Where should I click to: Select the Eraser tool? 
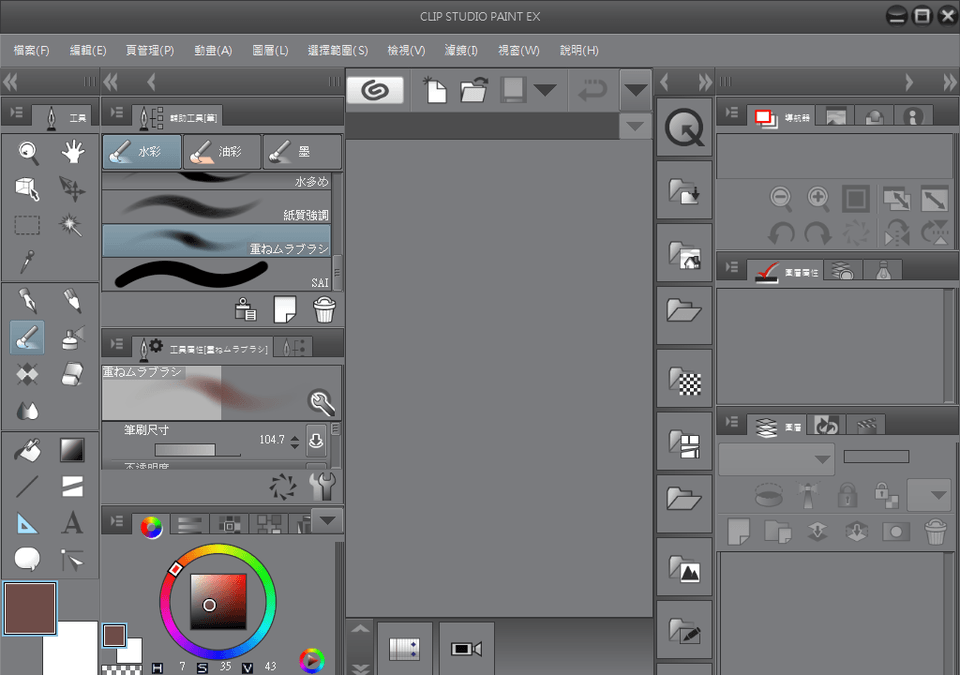coord(72,374)
